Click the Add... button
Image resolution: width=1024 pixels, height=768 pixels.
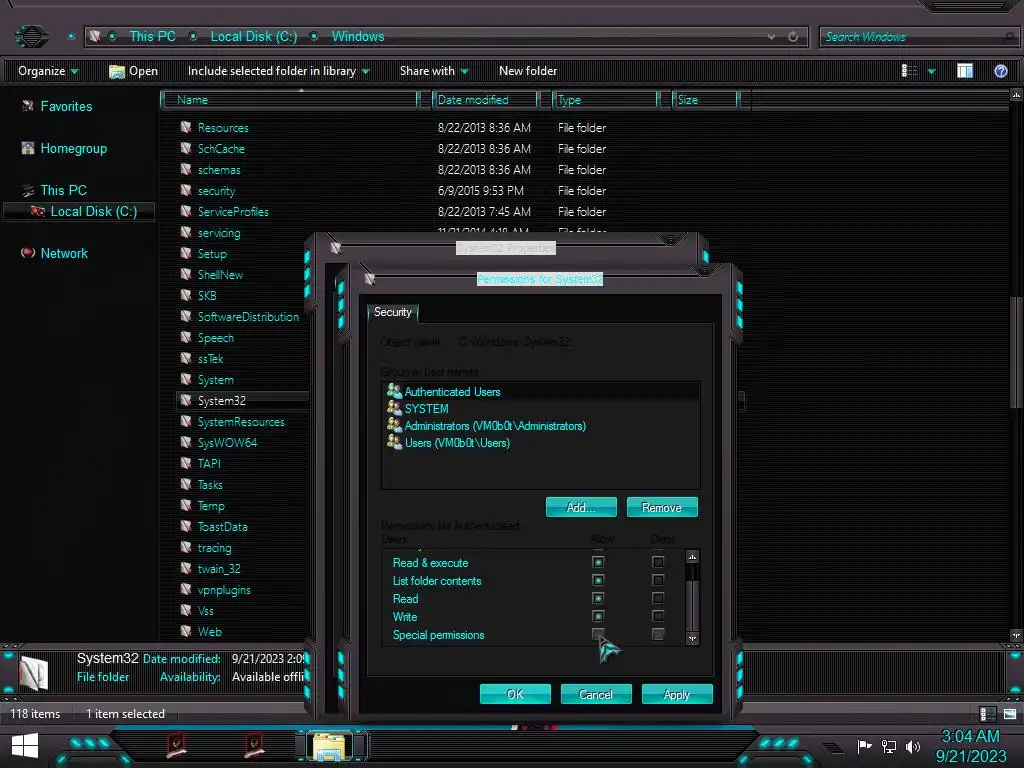point(581,507)
